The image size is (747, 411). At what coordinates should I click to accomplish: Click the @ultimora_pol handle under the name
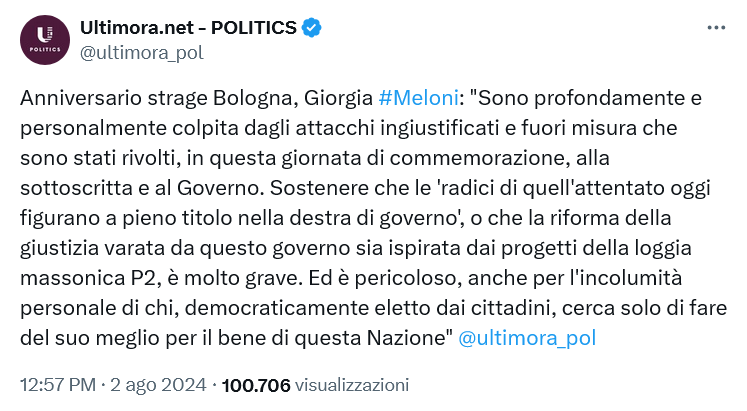coord(141,52)
